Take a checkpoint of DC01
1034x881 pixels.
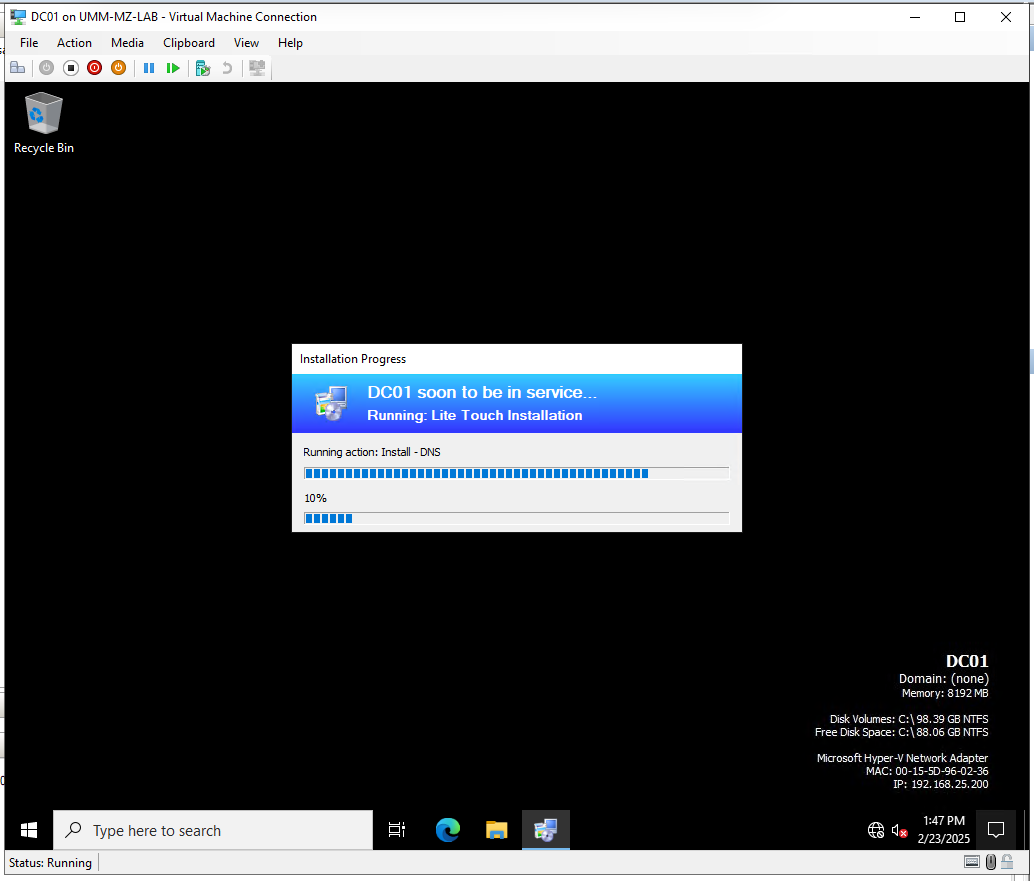pyautogui.click(x=202, y=67)
